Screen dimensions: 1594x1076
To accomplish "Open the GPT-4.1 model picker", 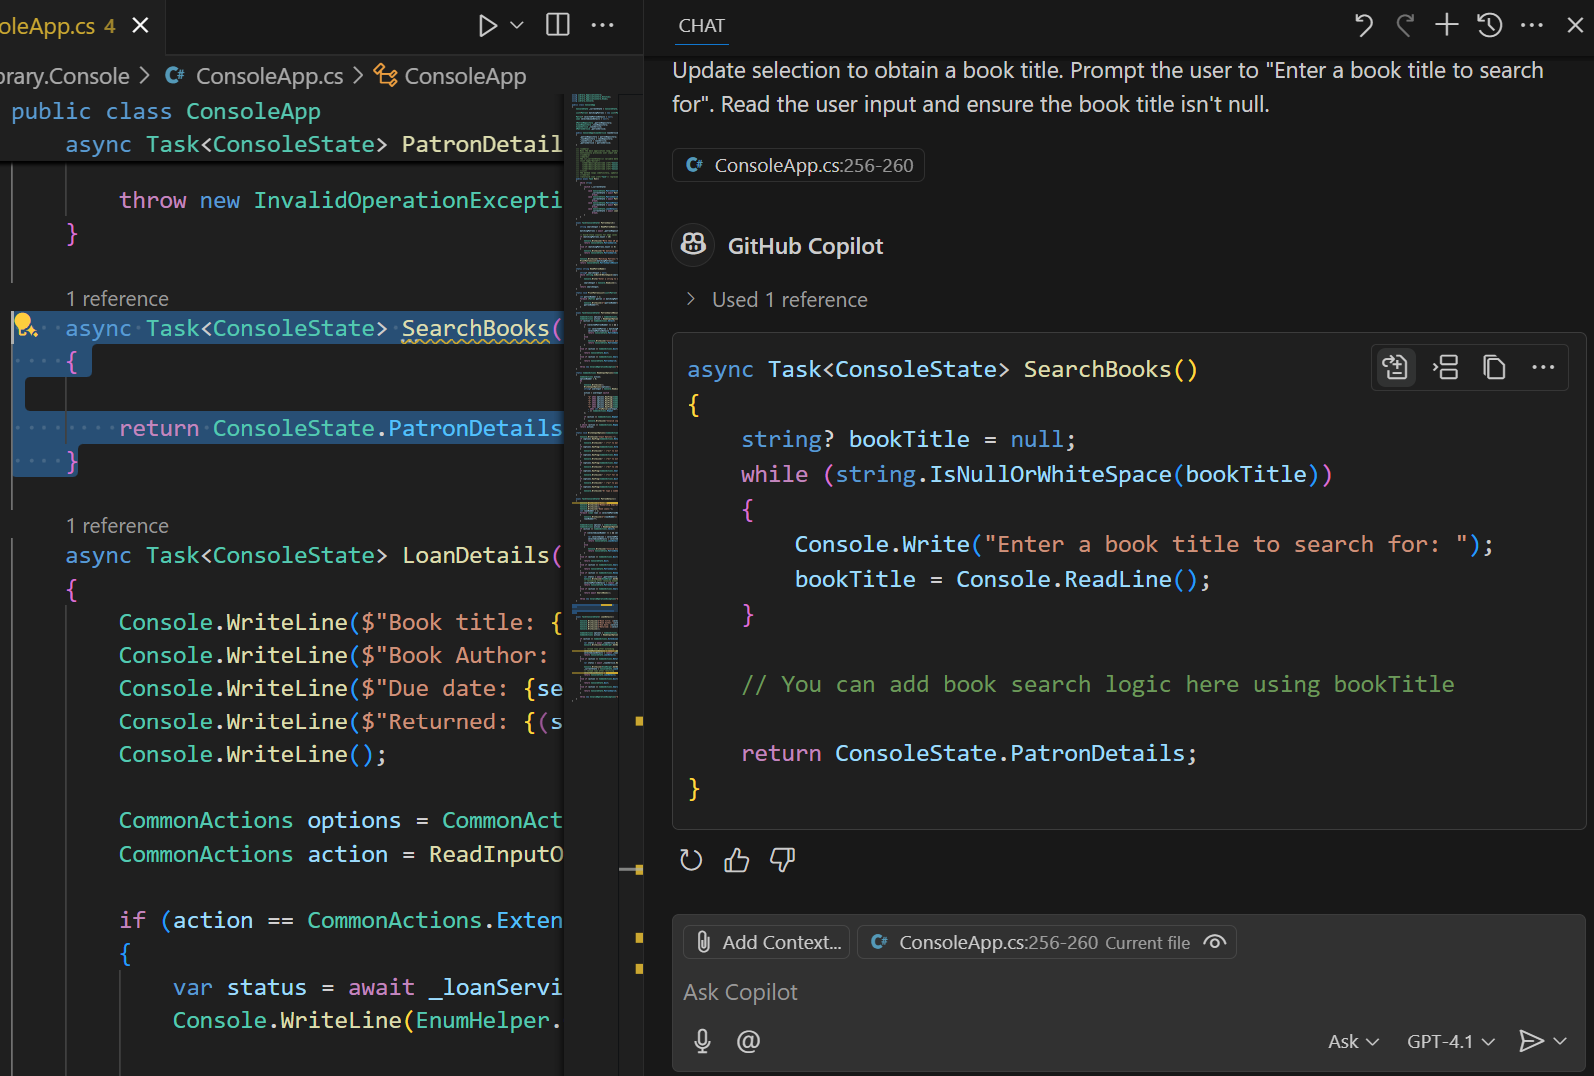I will click(1450, 1042).
